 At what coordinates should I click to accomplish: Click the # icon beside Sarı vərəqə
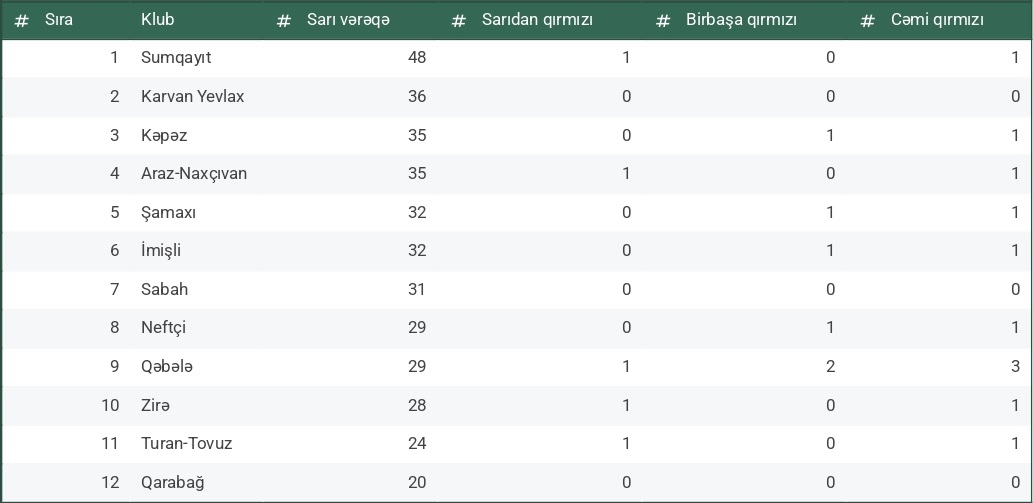click(x=284, y=20)
